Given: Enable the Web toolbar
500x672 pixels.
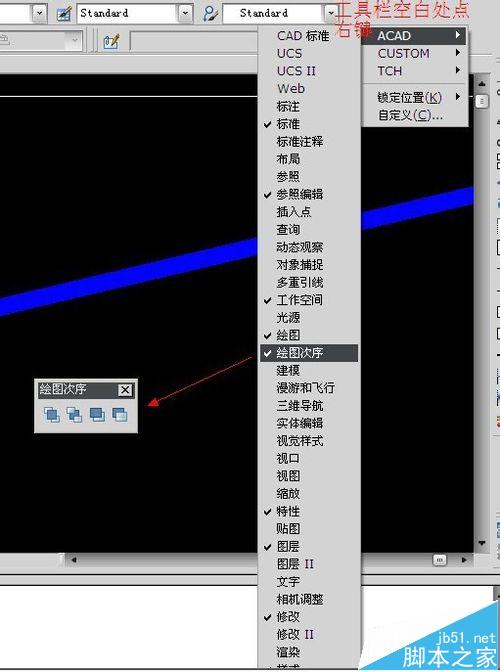Looking at the screenshot, I should pos(309,88).
